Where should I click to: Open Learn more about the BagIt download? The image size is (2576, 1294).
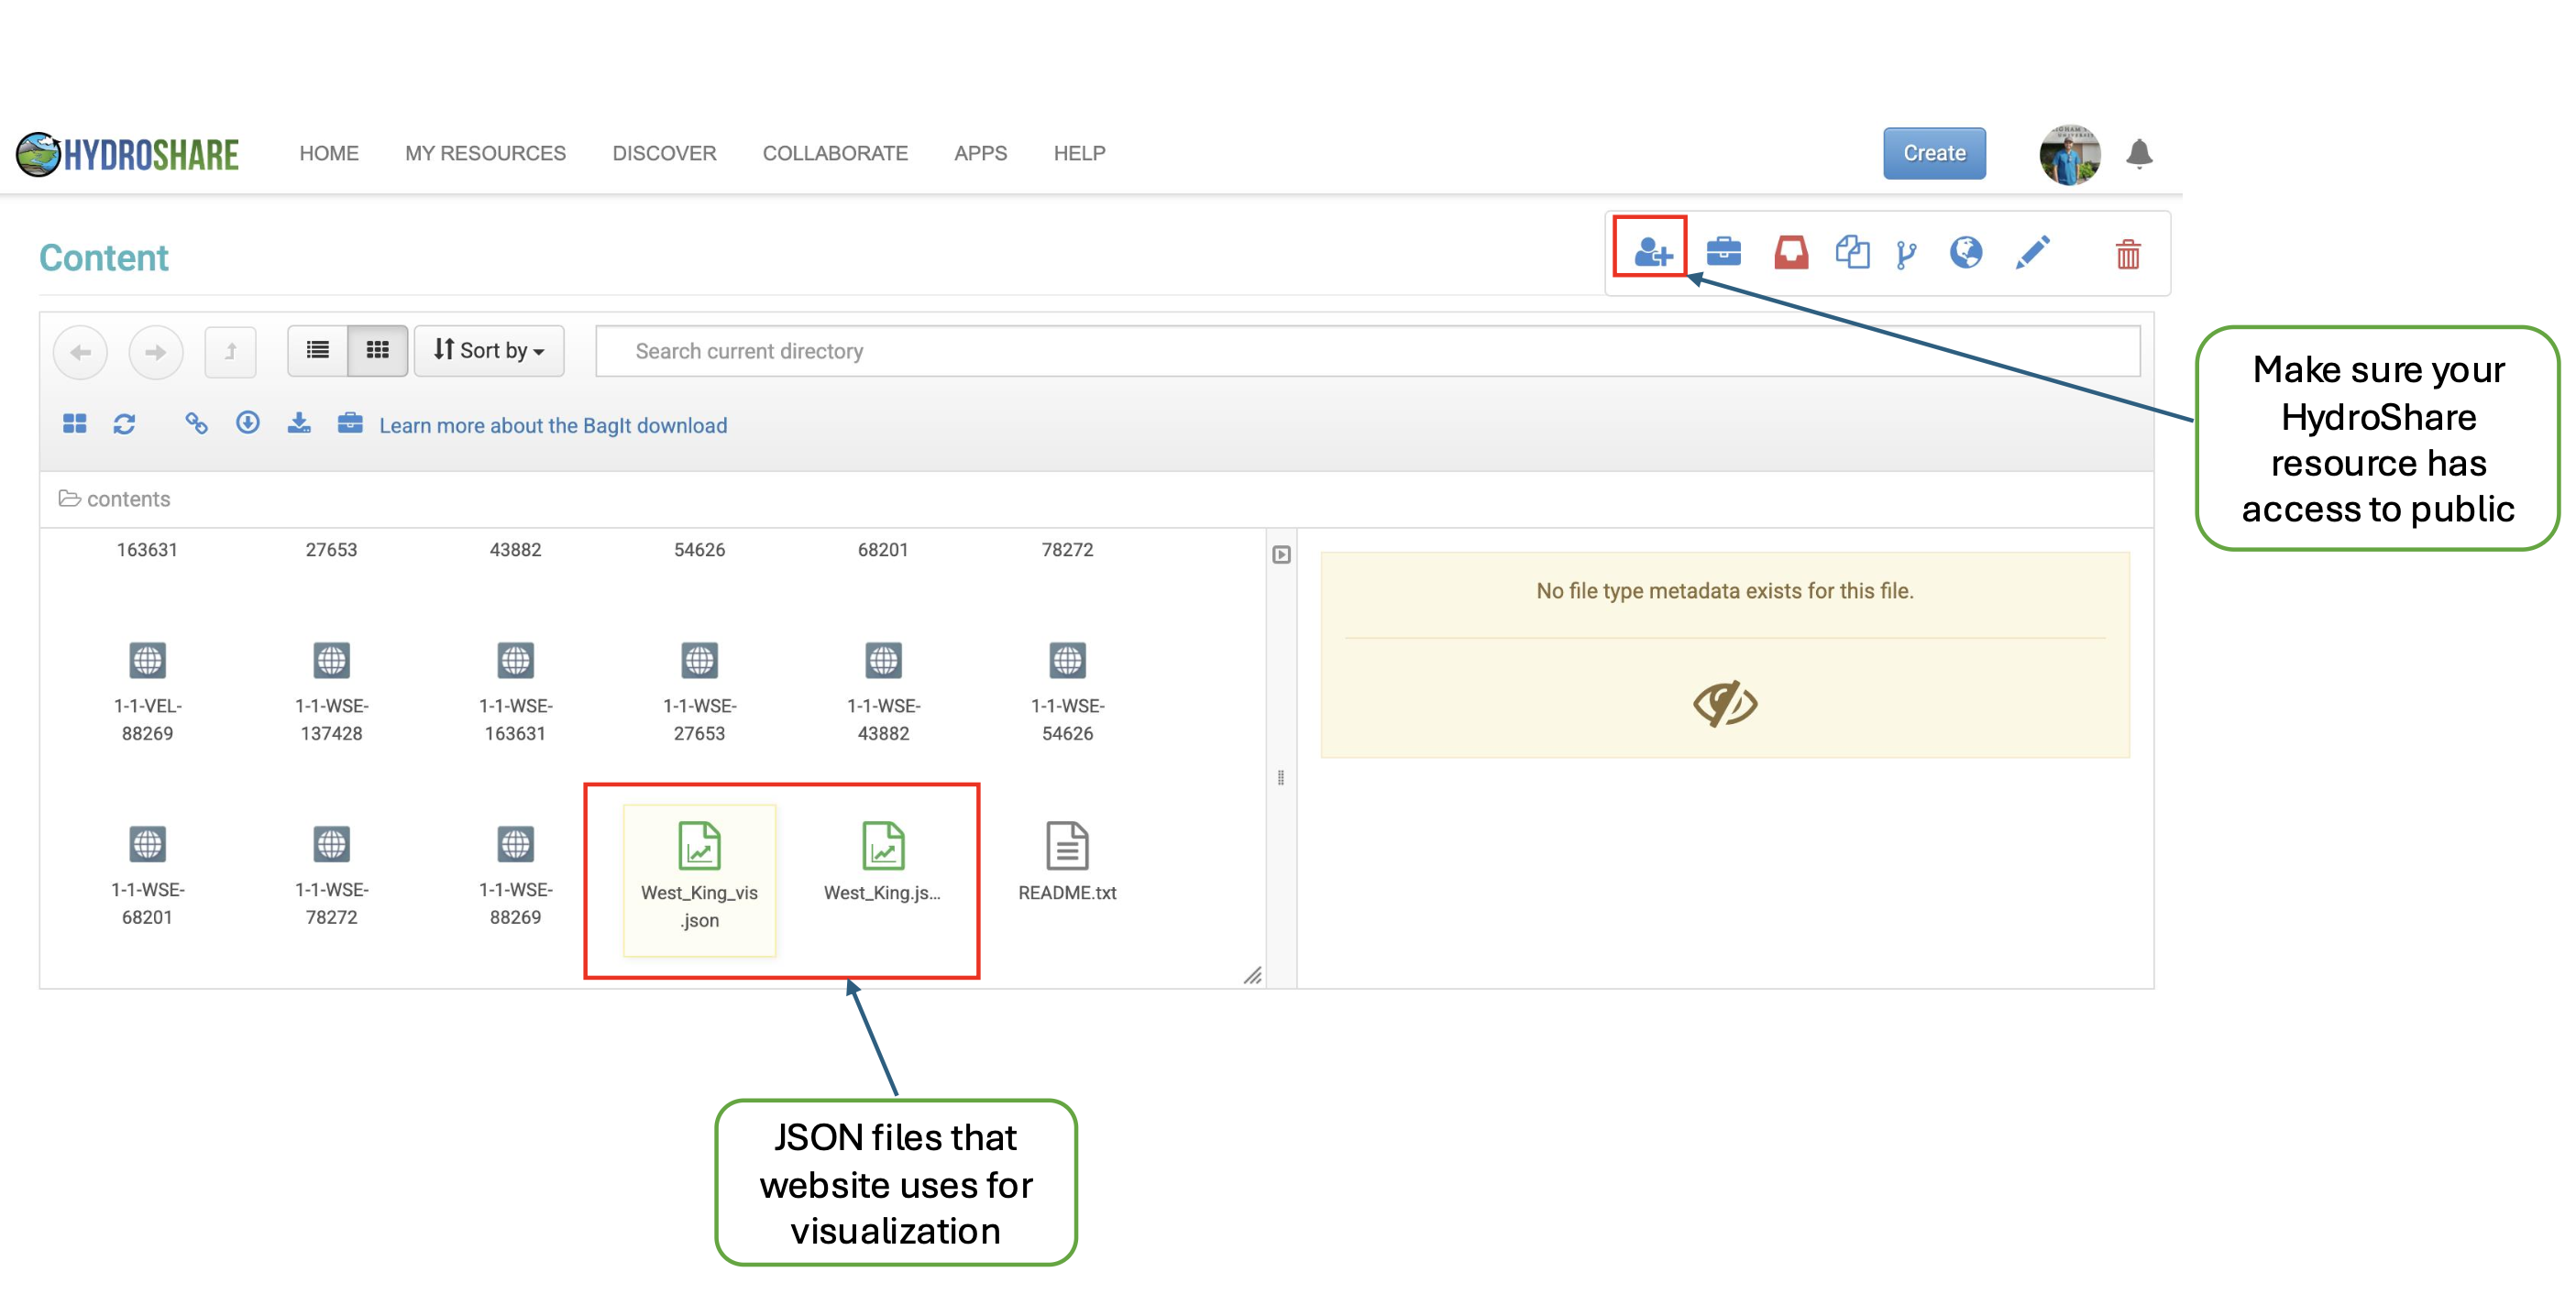553,426
